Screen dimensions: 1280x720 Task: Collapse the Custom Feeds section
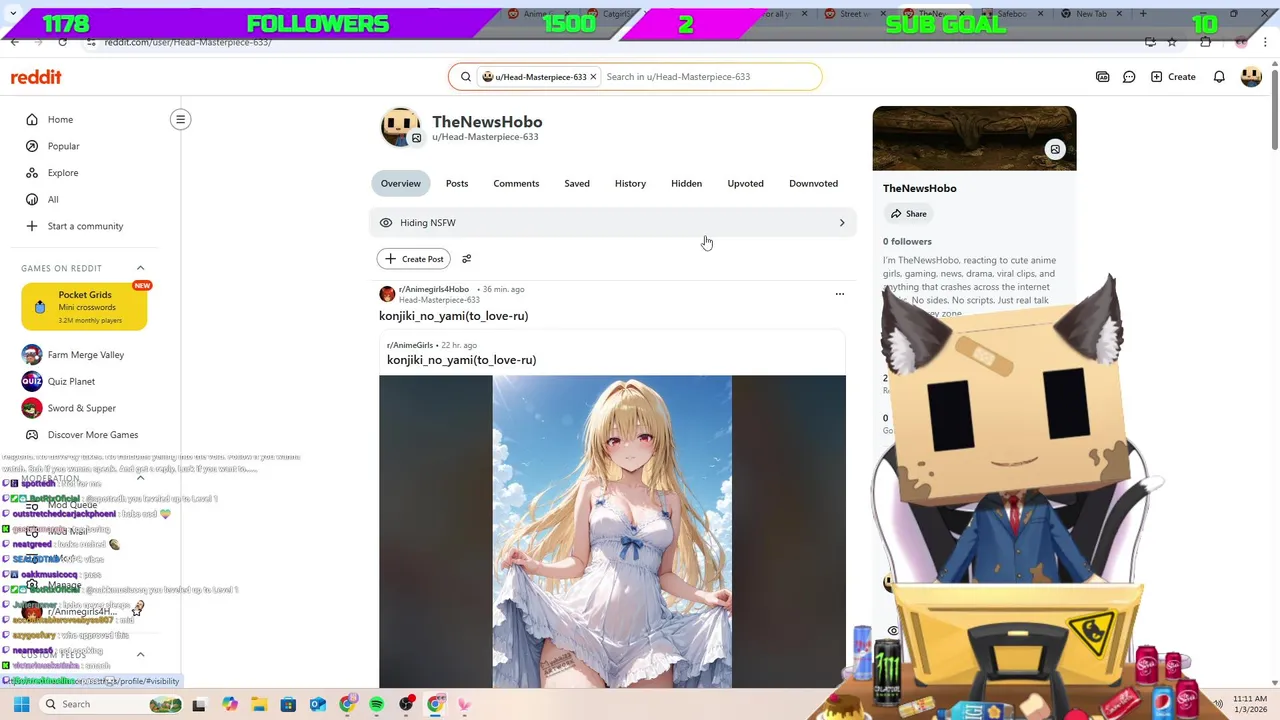(140, 655)
